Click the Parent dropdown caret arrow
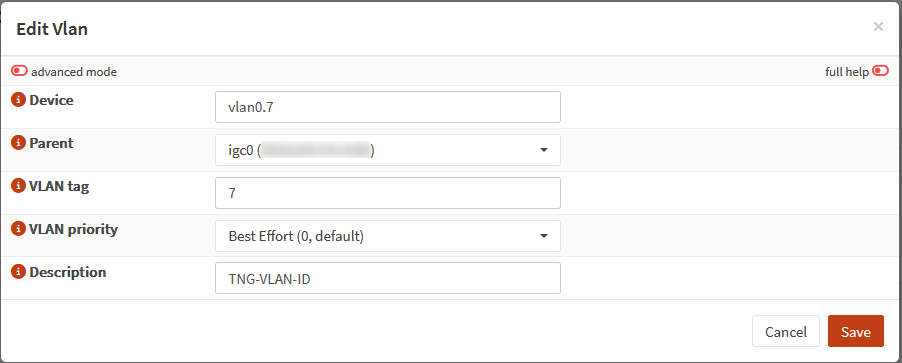Screen dimensions: 902x363 click(x=544, y=150)
